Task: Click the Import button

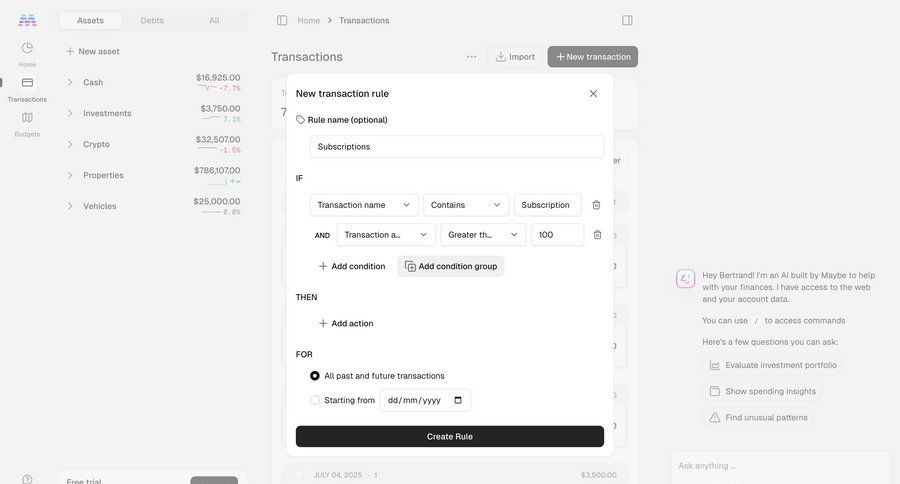Action: [x=515, y=57]
